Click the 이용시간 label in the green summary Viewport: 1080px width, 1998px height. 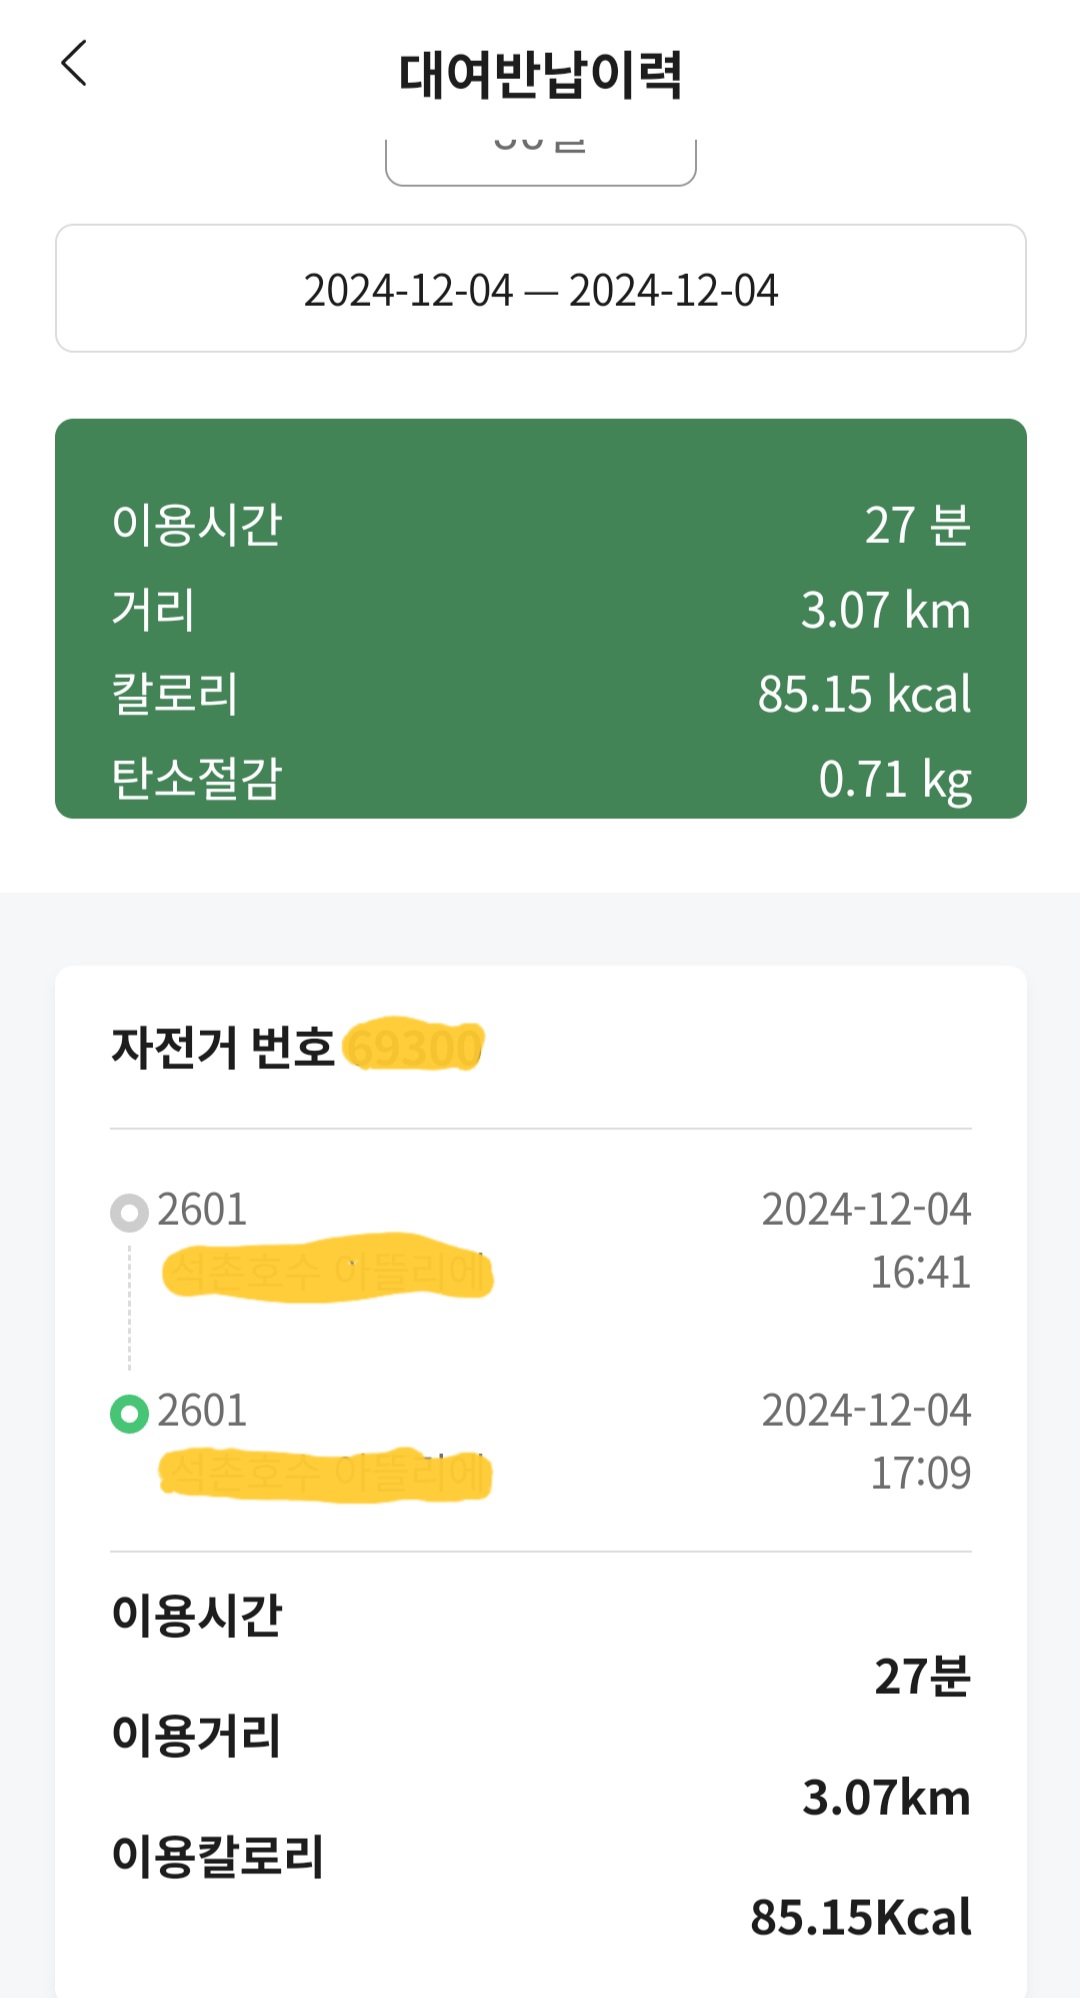[x=197, y=525]
